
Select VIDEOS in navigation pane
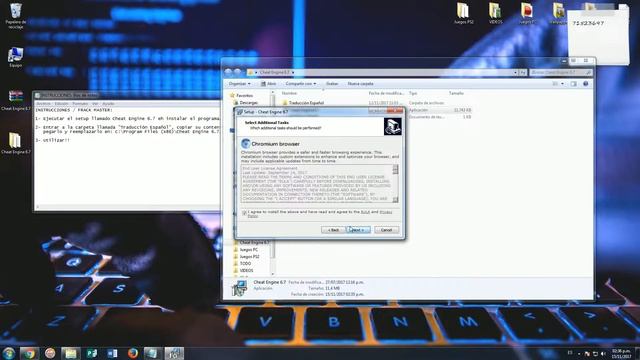pyautogui.click(x=243, y=271)
